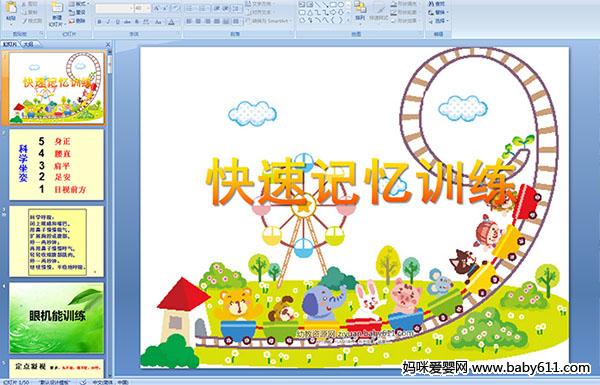Click the clear formatting icon

click(x=175, y=8)
